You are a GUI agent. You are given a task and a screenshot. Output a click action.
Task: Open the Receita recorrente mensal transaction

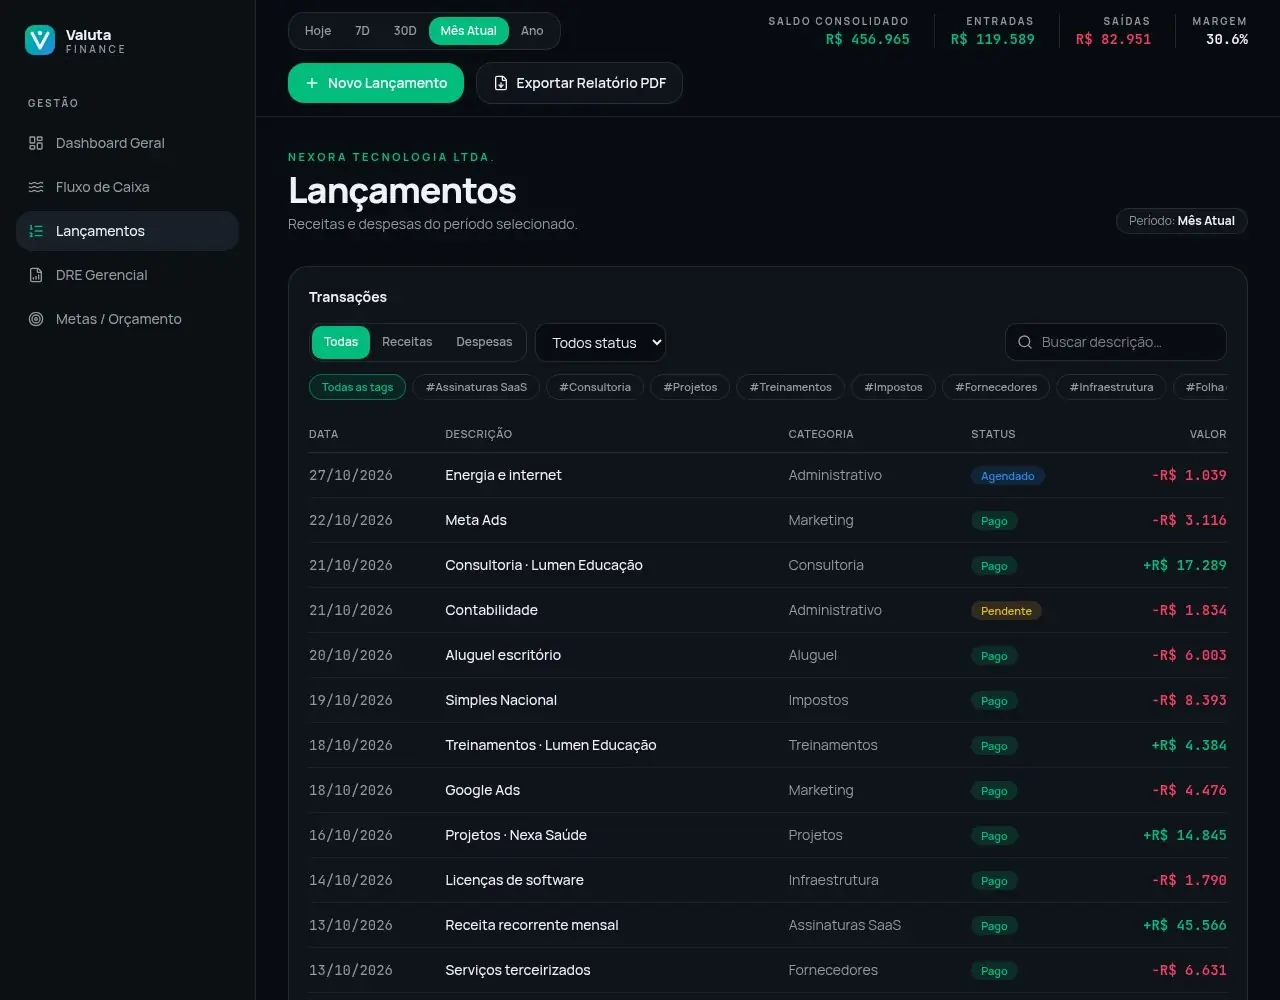point(768,925)
